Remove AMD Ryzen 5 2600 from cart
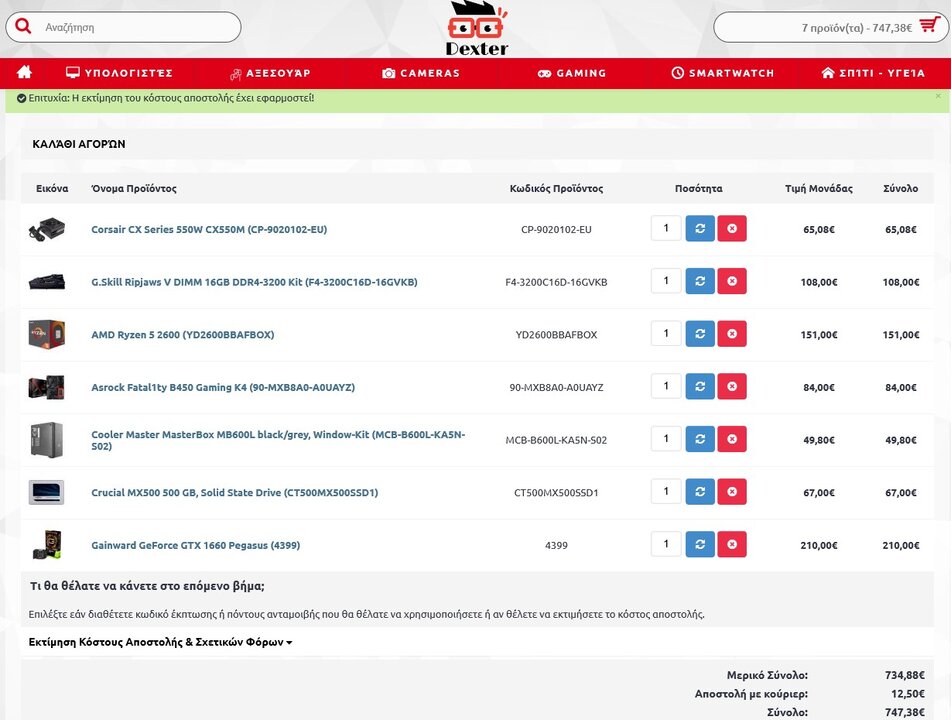The width and height of the screenshot is (951, 720). click(x=732, y=334)
